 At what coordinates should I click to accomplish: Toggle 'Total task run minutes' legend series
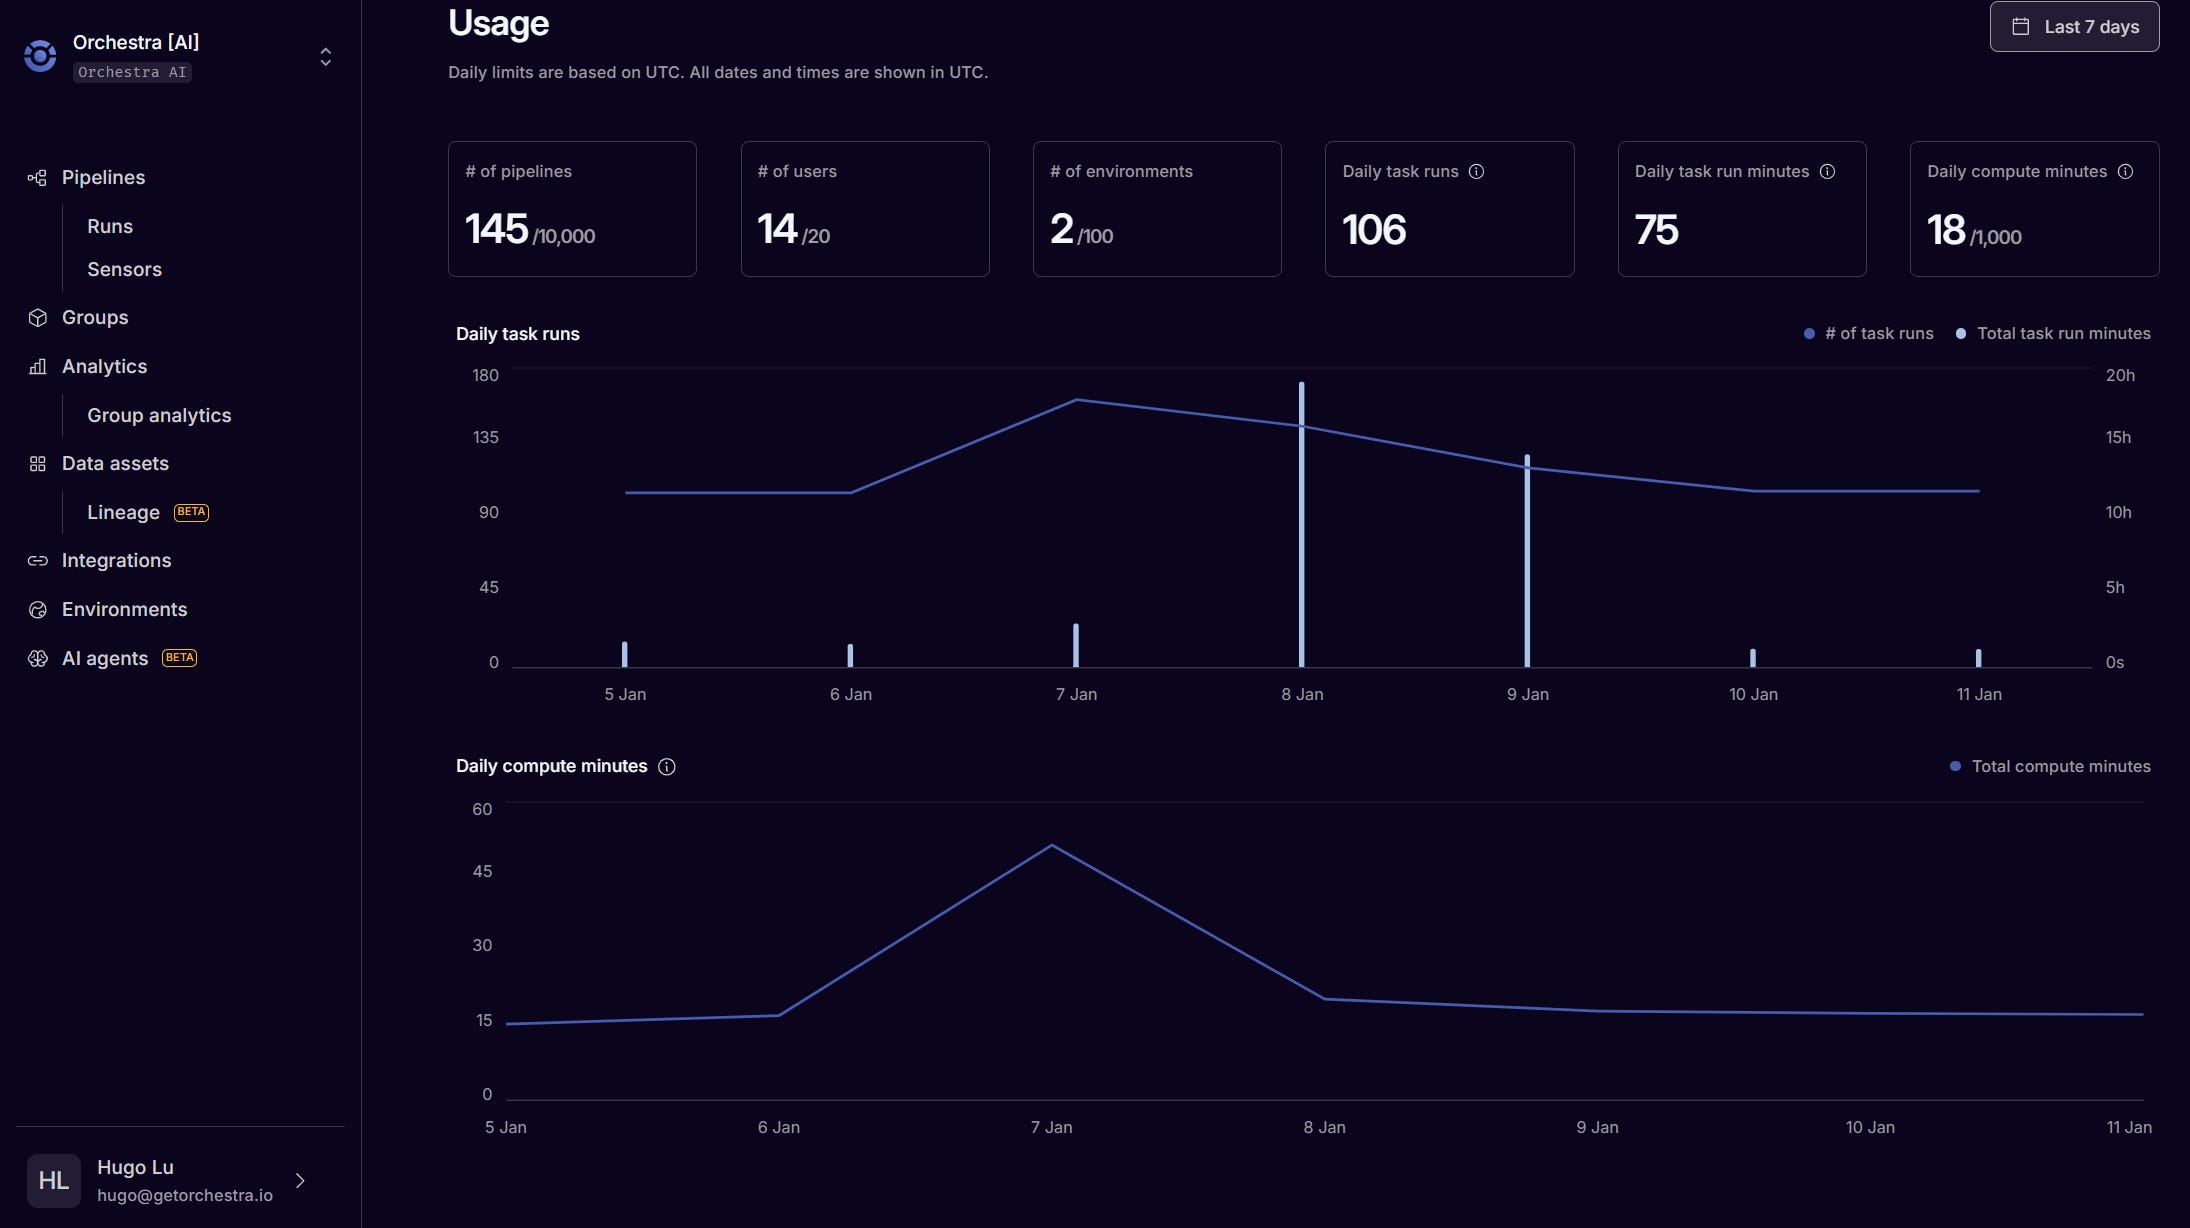[2053, 334]
